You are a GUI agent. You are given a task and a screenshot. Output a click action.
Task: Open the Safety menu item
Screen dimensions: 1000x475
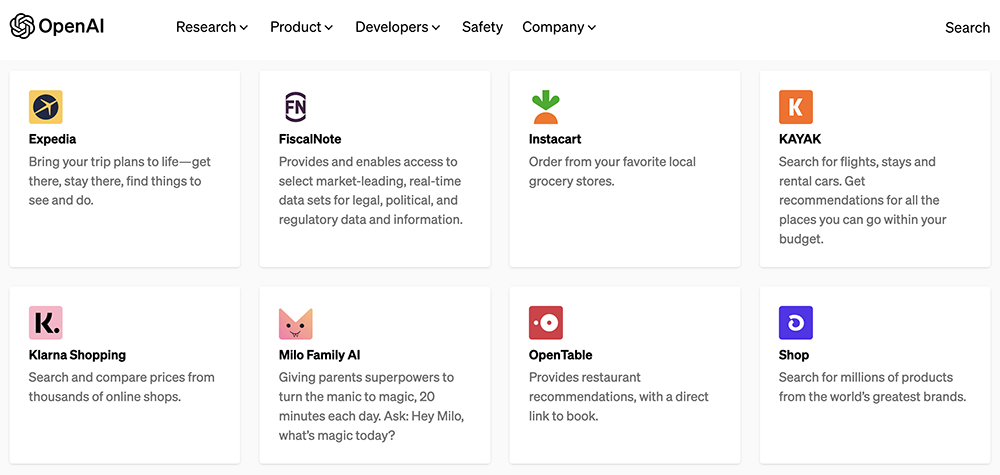tap(482, 27)
